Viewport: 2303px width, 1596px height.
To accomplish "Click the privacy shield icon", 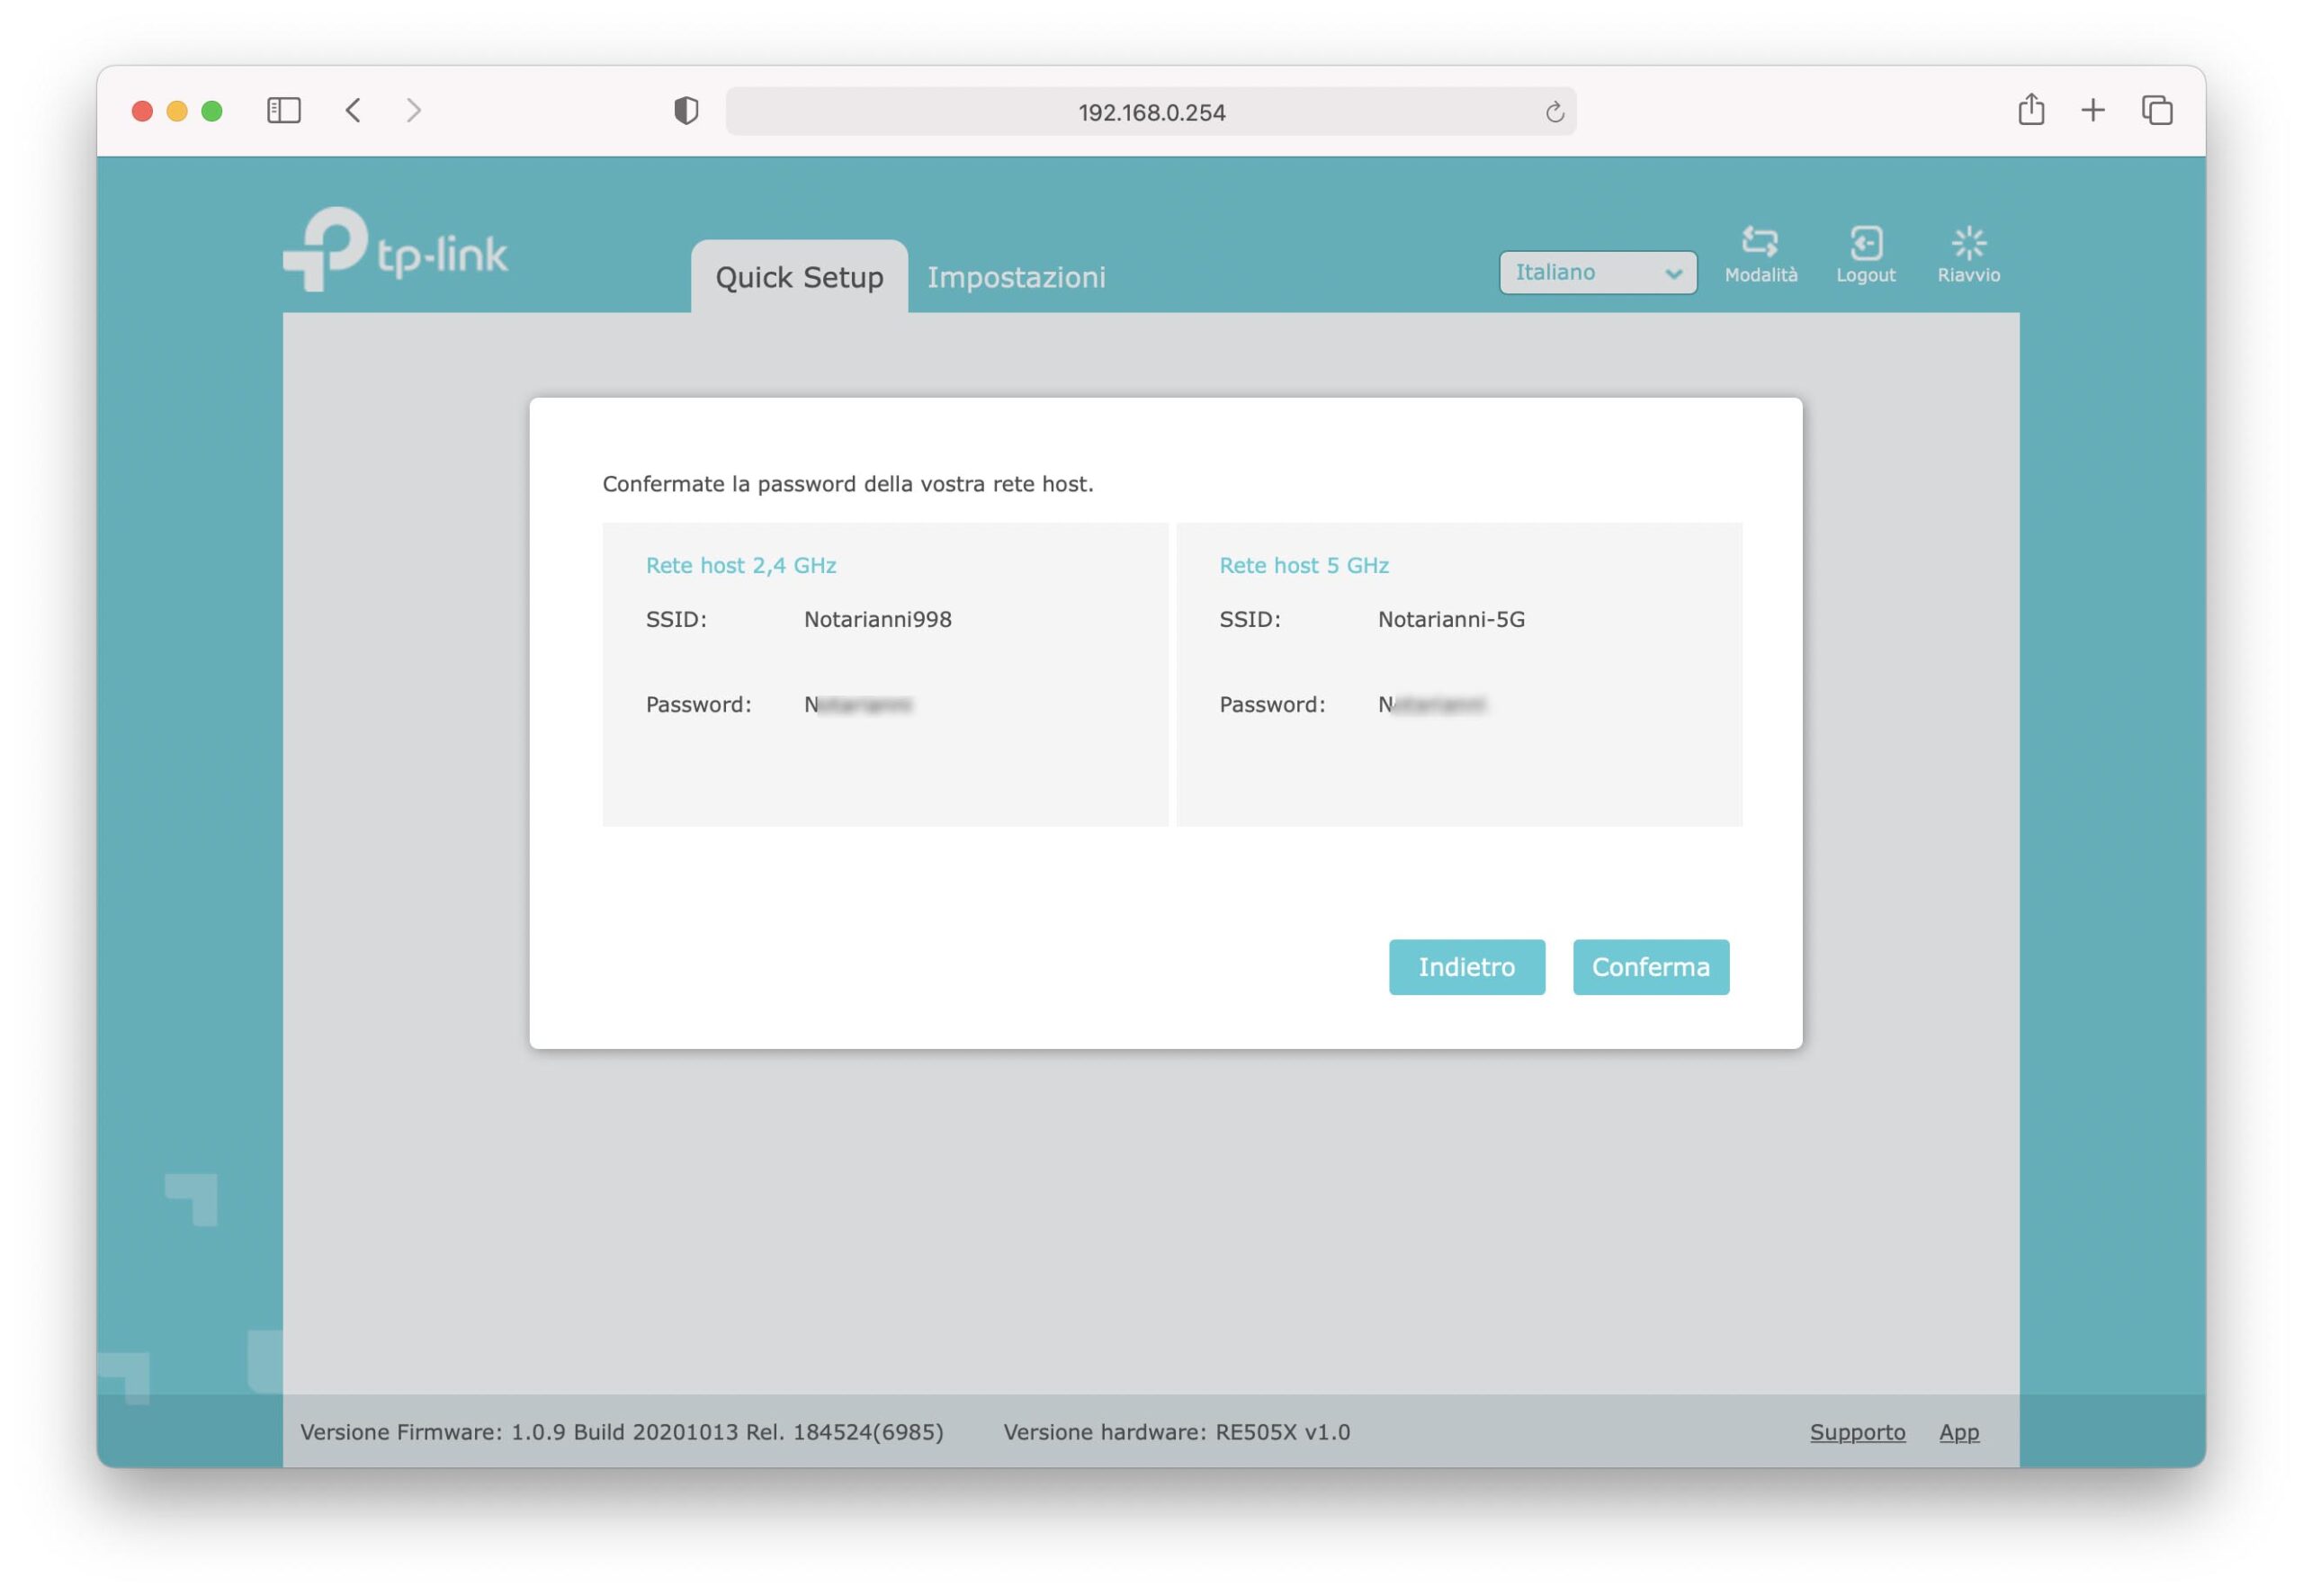I will pos(686,111).
